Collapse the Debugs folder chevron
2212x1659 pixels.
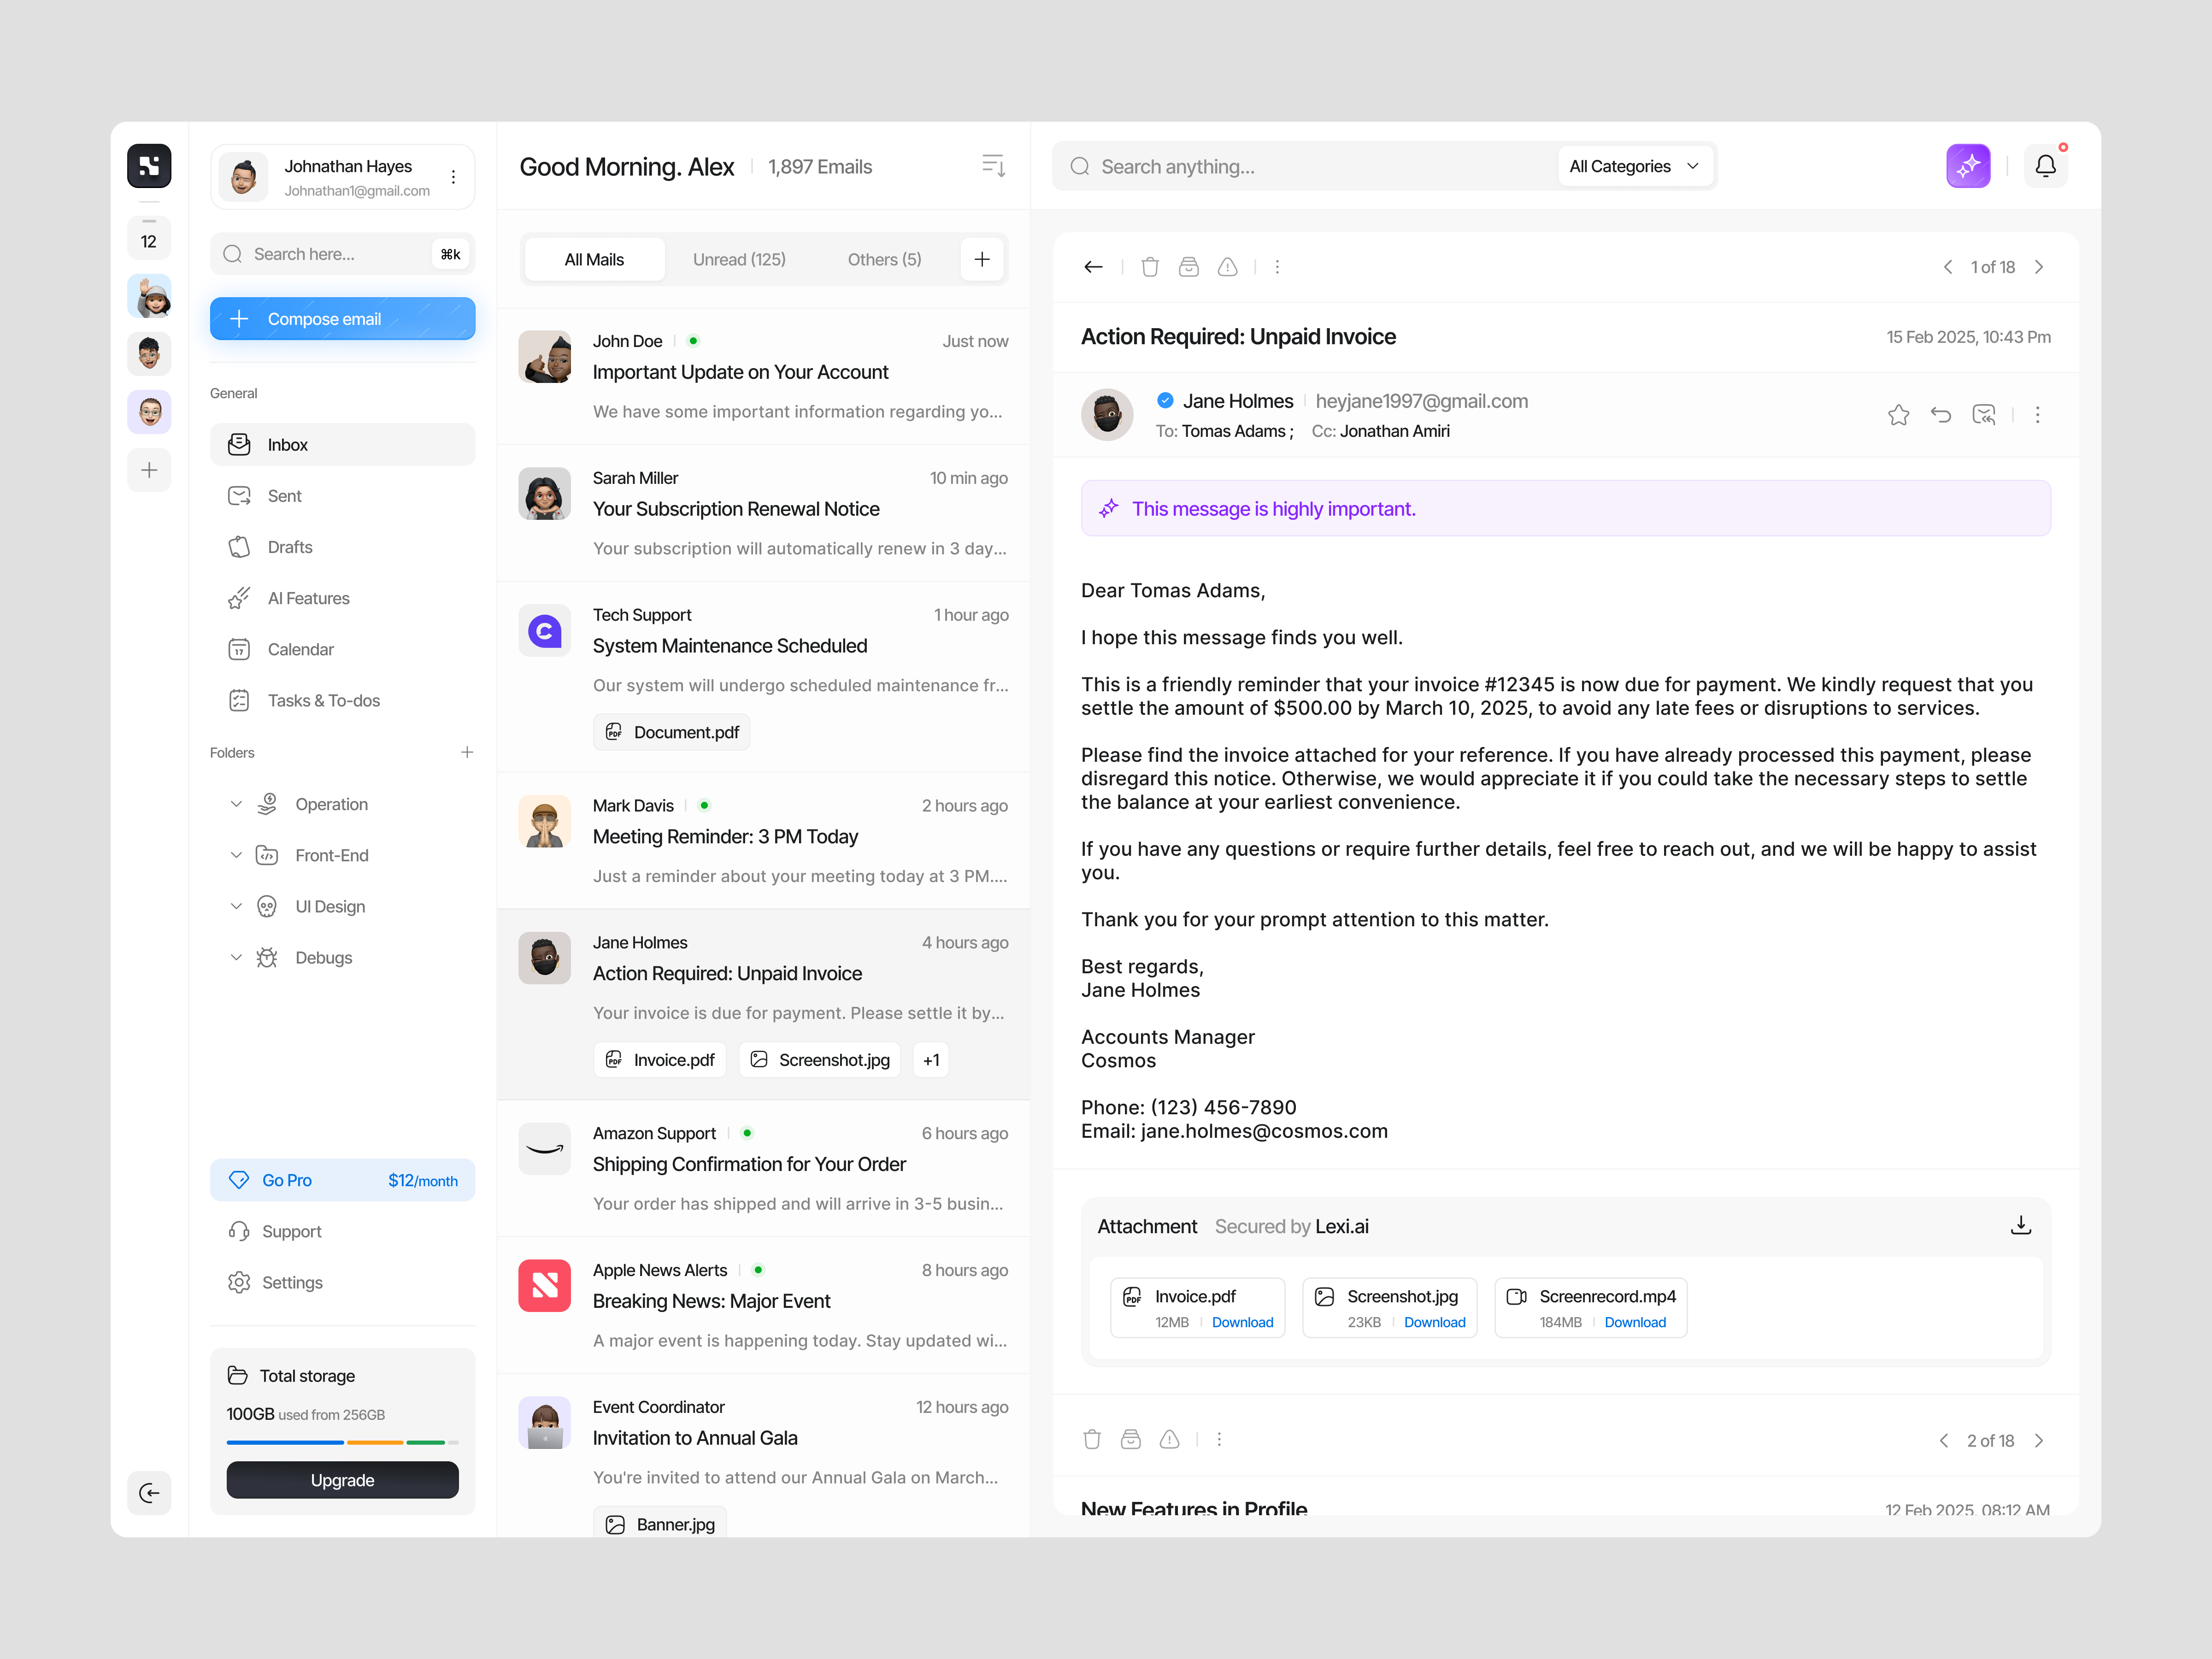236,957
